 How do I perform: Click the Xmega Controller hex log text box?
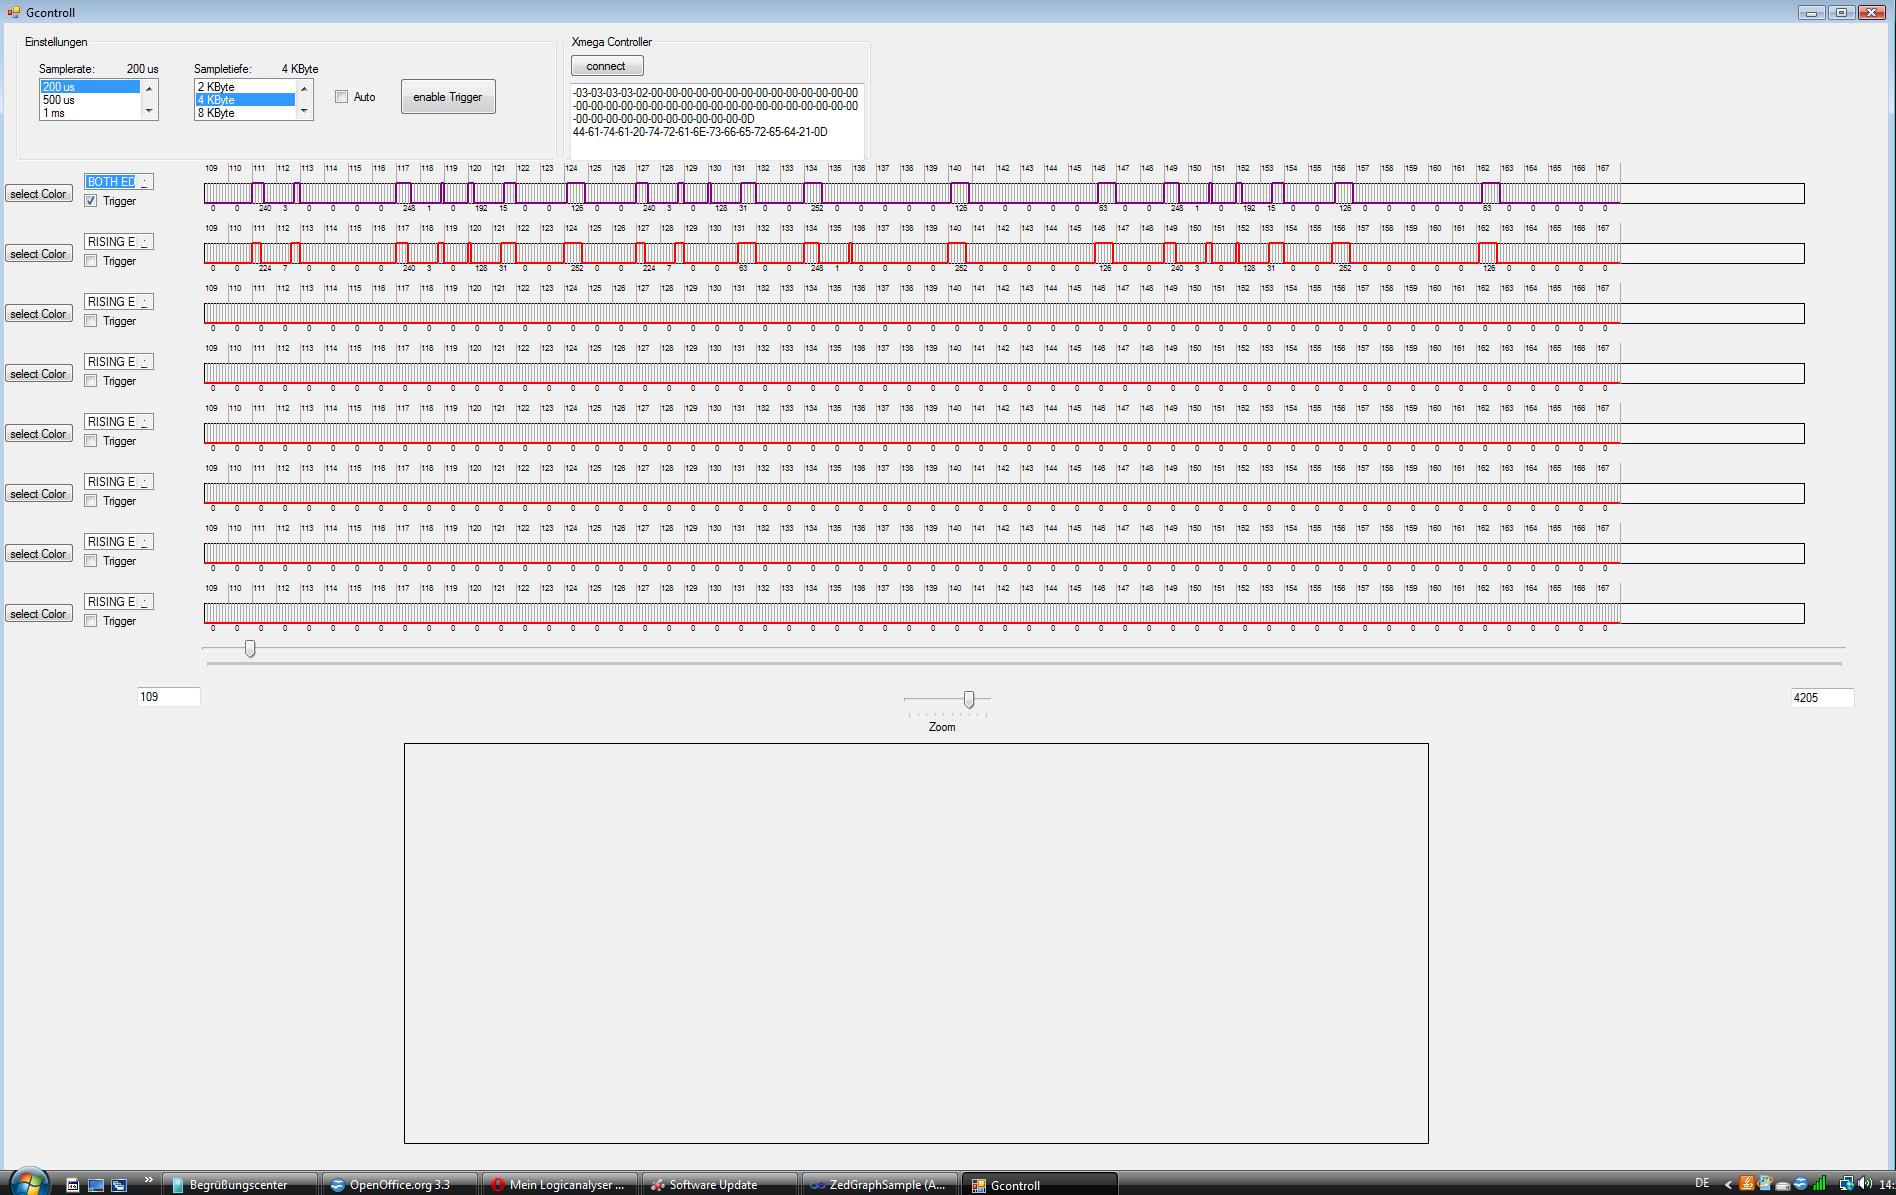(x=717, y=120)
